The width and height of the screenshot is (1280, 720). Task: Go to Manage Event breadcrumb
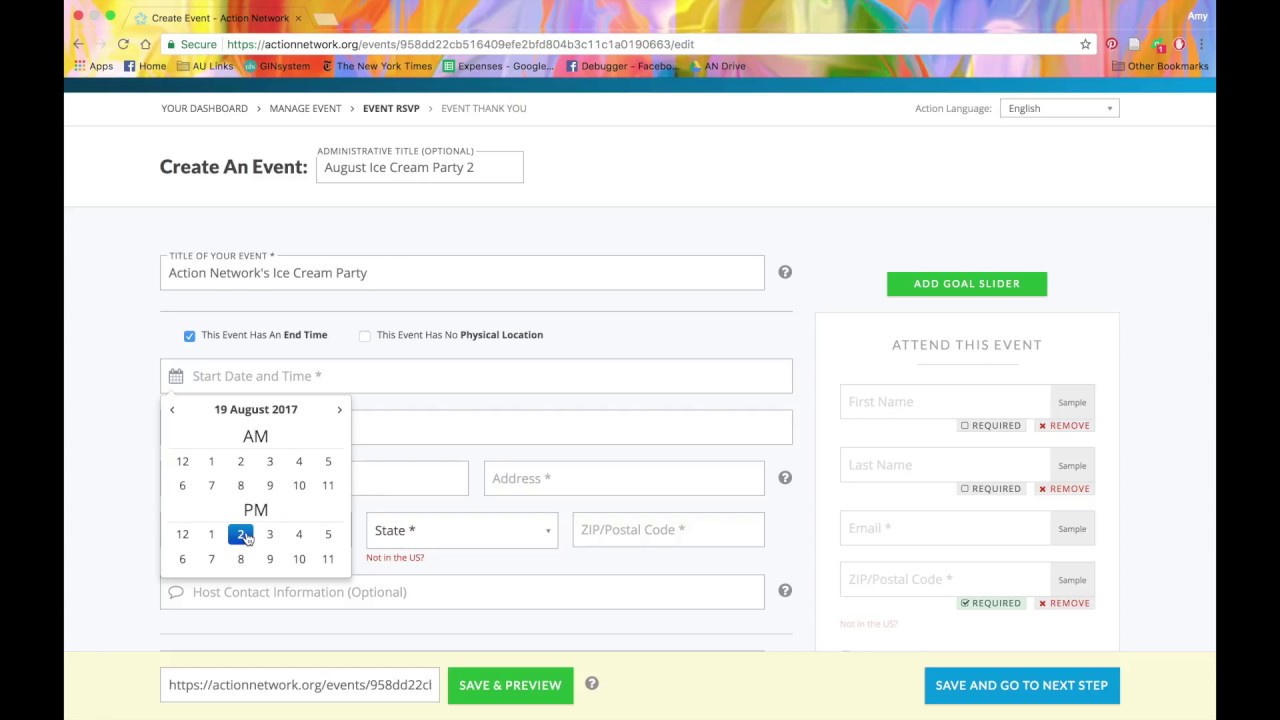tap(305, 108)
